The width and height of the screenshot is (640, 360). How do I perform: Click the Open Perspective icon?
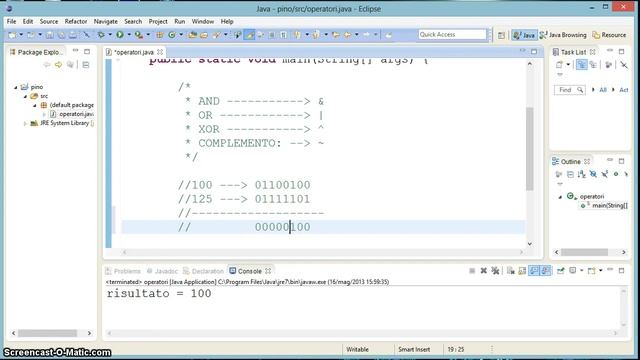pos(501,35)
